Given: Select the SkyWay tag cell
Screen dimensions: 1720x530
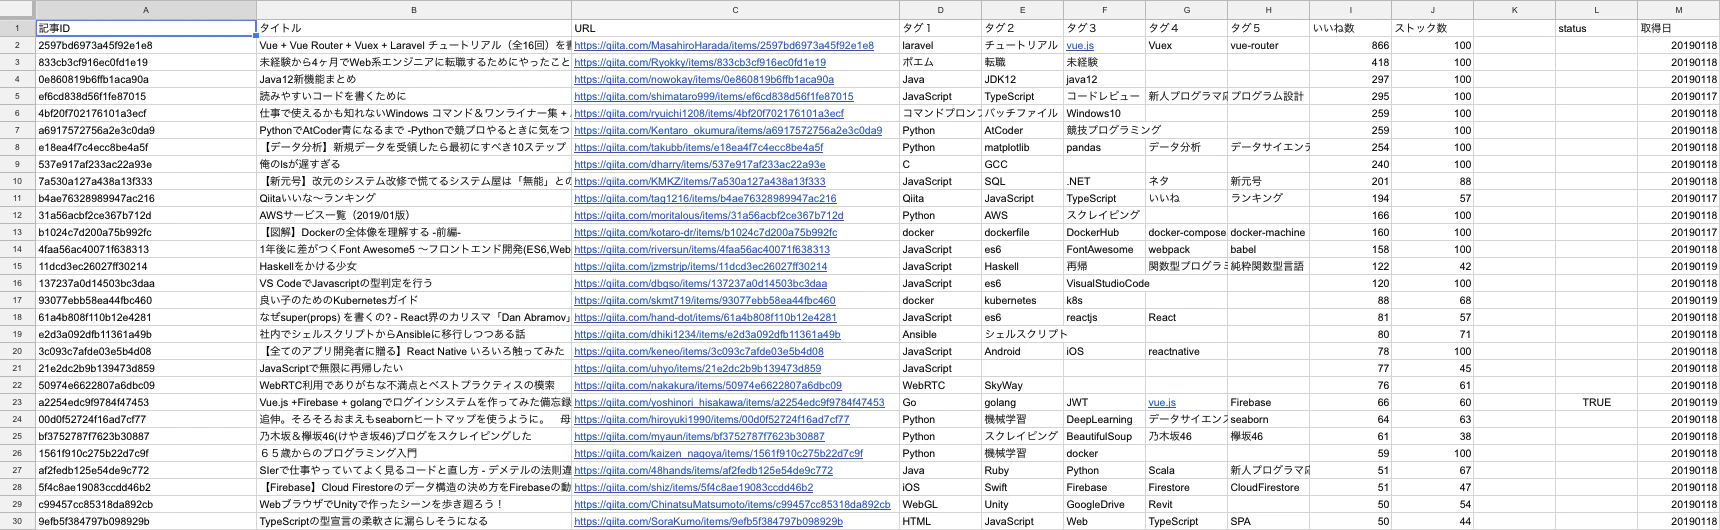Looking at the screenshot, I should (x=1022, y=385).
